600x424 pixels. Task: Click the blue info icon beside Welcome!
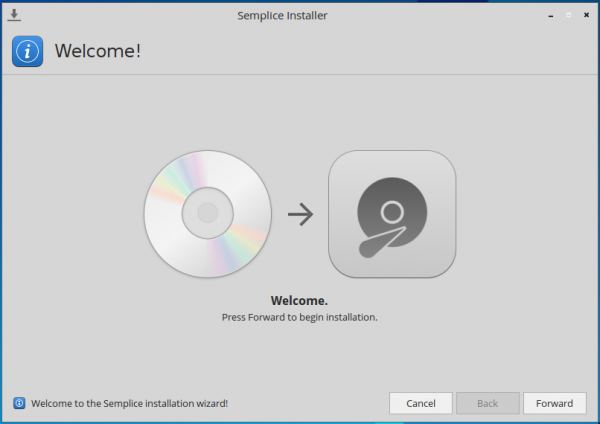click(28, 51)
